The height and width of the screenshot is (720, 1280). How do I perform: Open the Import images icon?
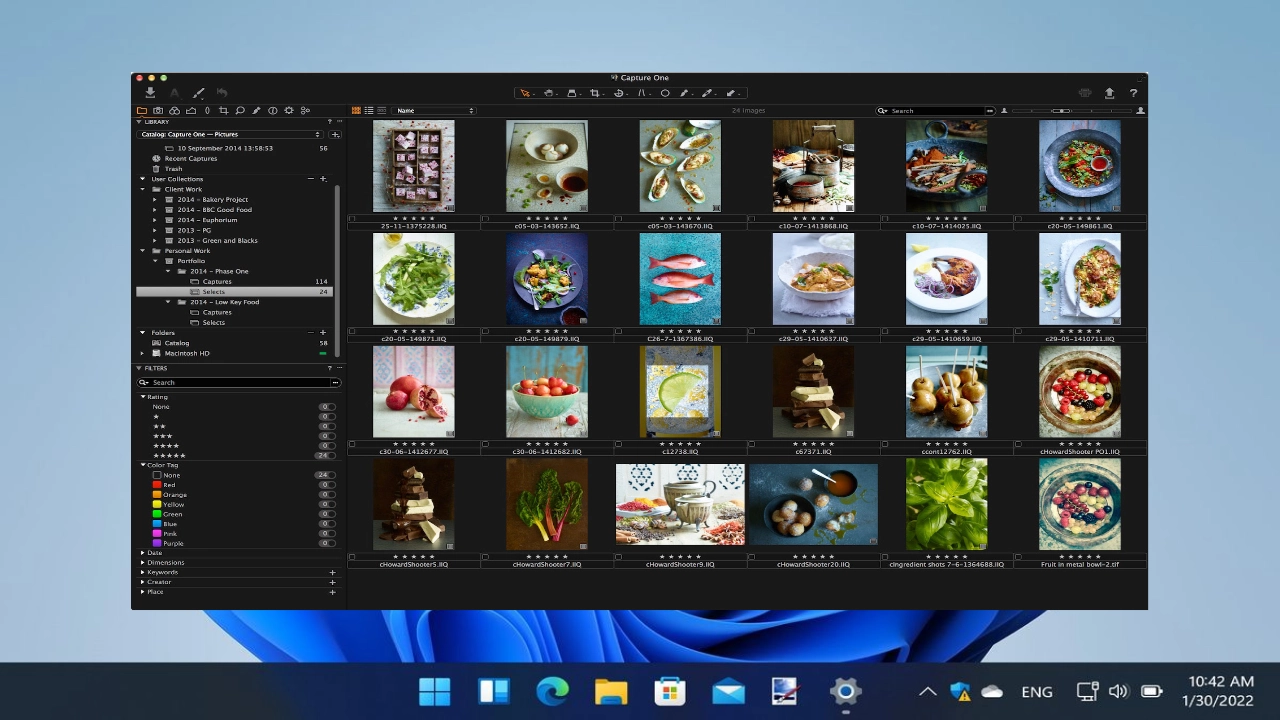click(x=150, y=93)
